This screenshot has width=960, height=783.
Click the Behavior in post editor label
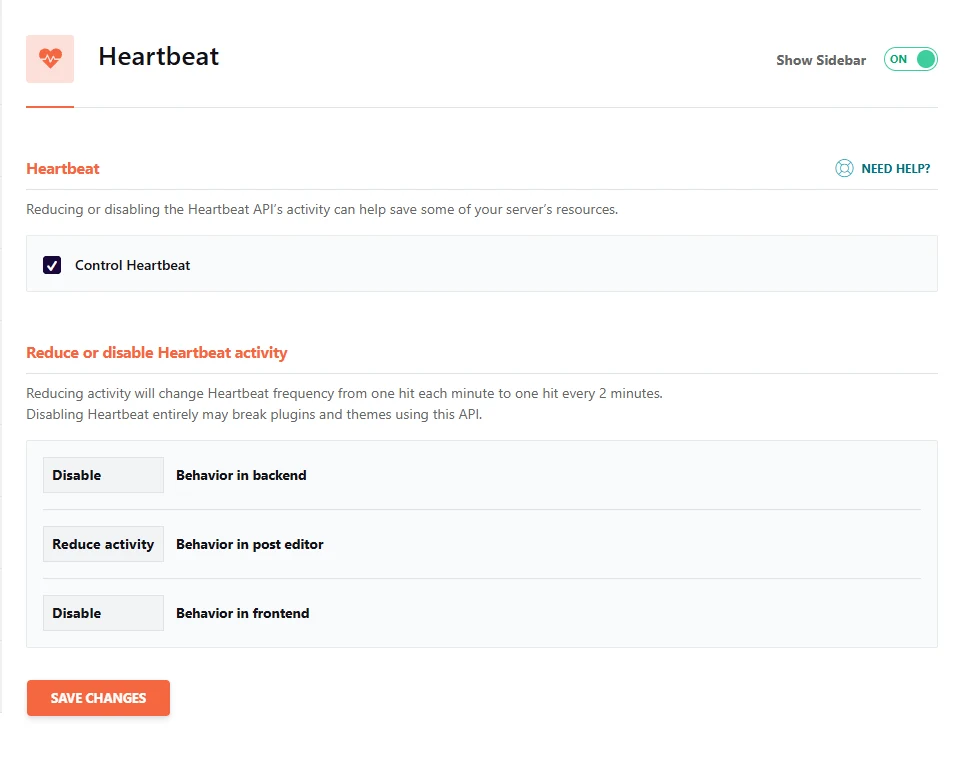tap(250, 544)
